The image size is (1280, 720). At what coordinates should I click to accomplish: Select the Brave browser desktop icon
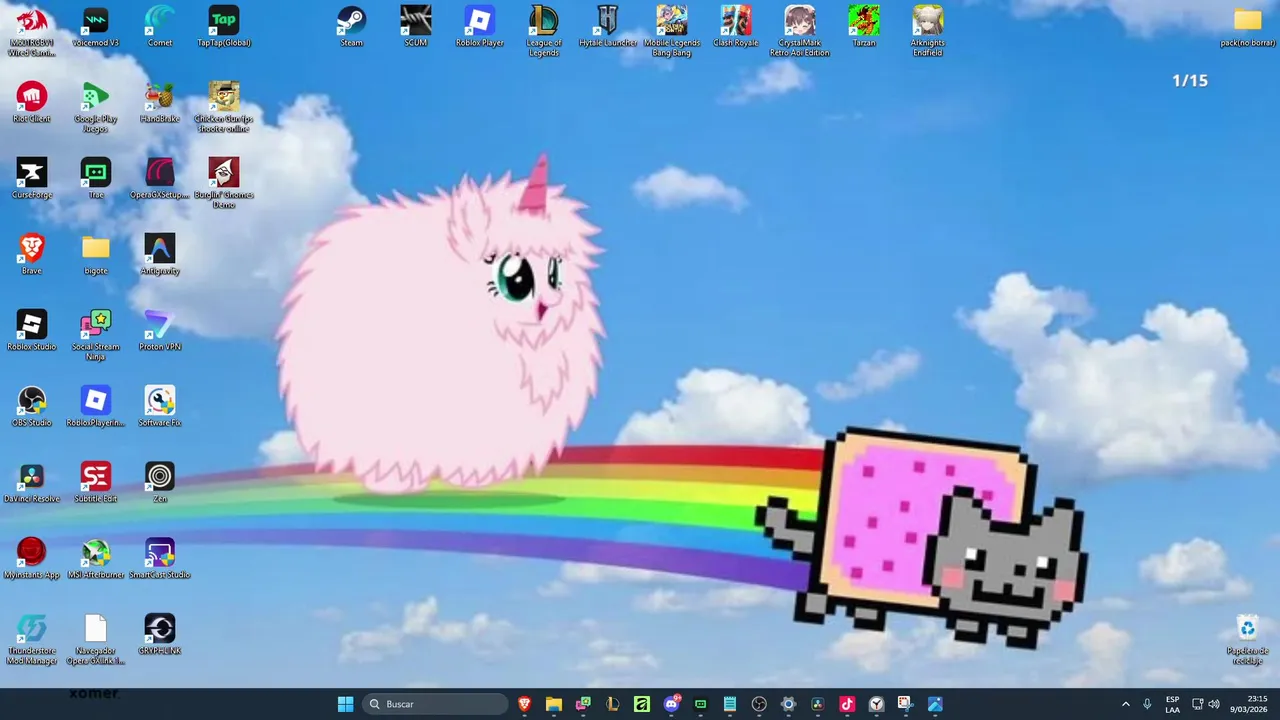click(31, 255)
